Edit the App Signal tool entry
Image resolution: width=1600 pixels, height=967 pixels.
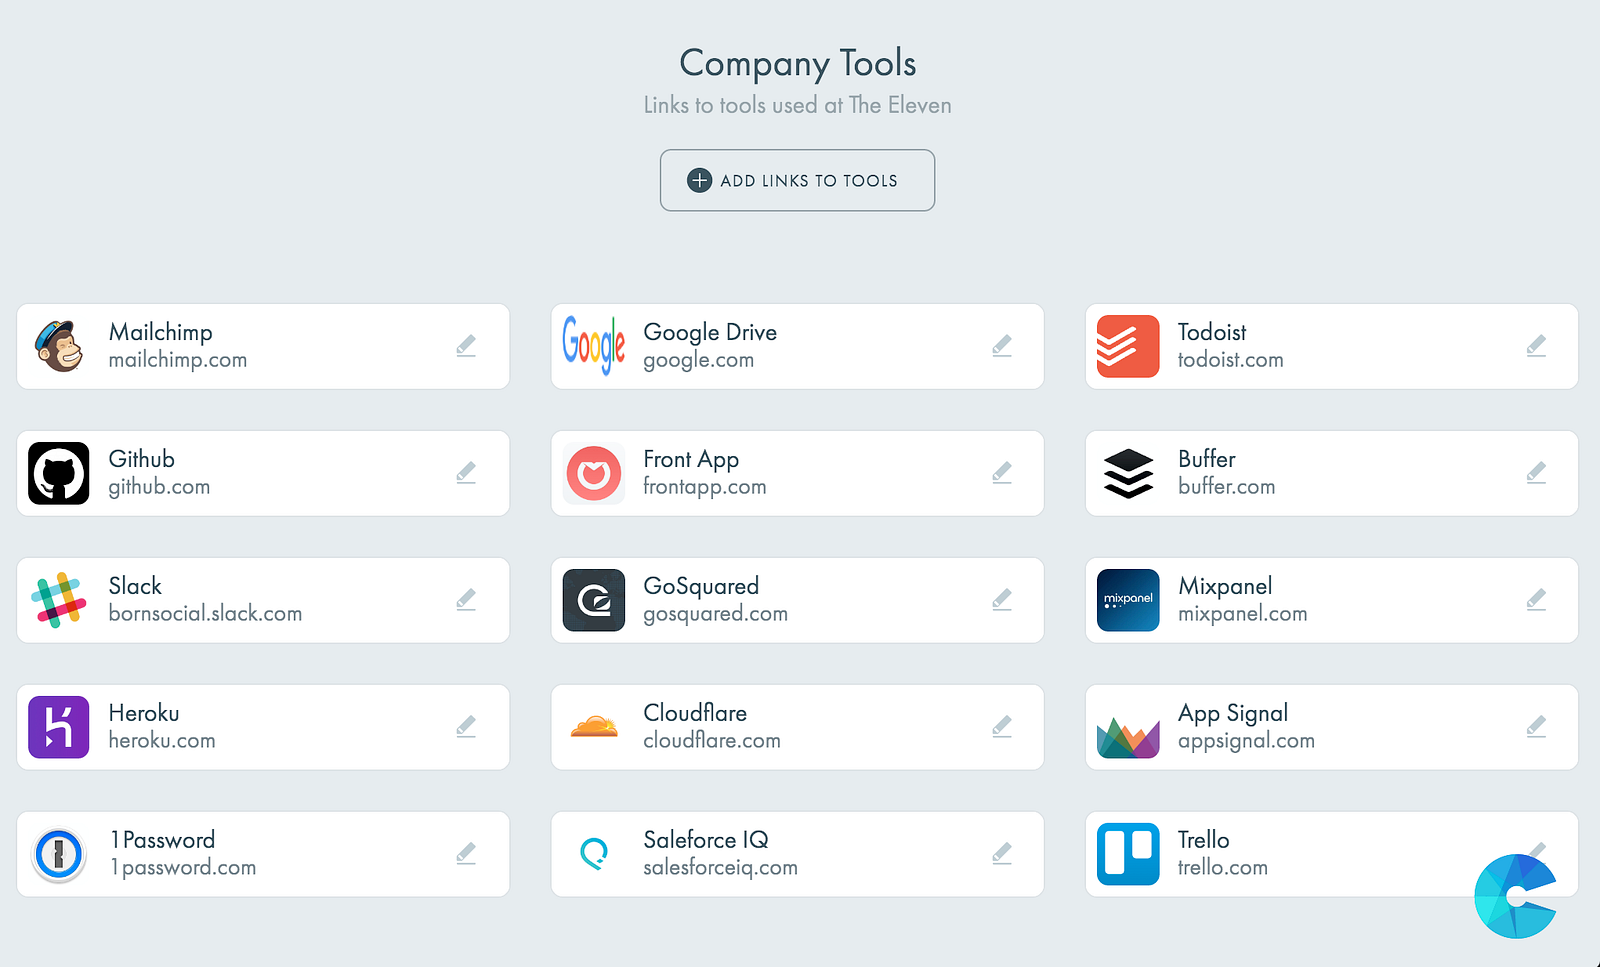pyautogui.click(x=1537, y=727)
